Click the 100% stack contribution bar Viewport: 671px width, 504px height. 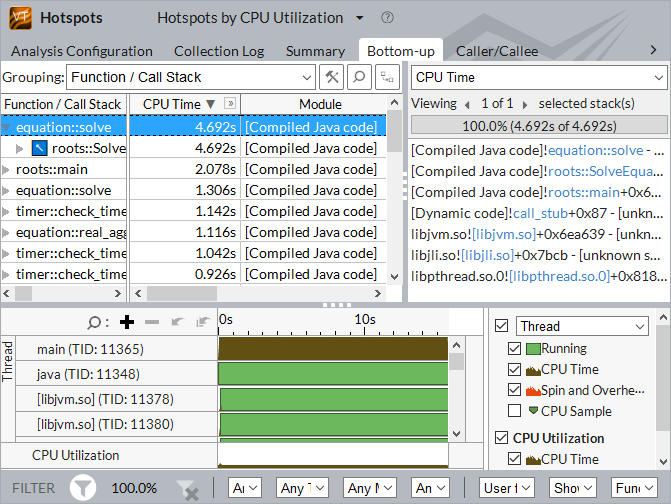[539, 124]
